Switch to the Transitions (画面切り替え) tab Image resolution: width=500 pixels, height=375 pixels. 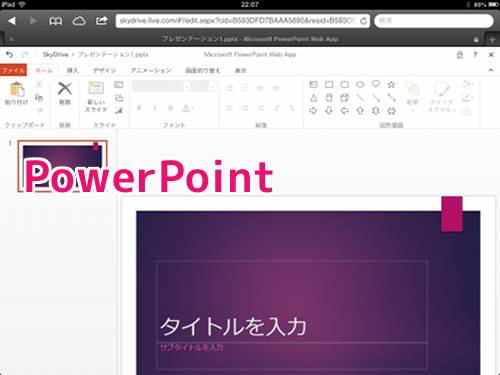[203, 70]
